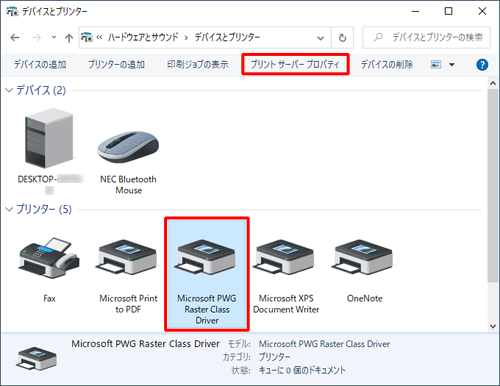Click the view change icon in toolbar

[x=436, y=65]
